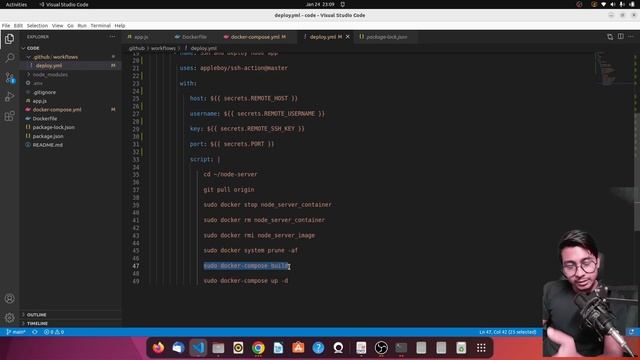The height and width of the screenshot is (360, 640).
Task: Switch to the app.js tab
Action: [x=142, y=37]
